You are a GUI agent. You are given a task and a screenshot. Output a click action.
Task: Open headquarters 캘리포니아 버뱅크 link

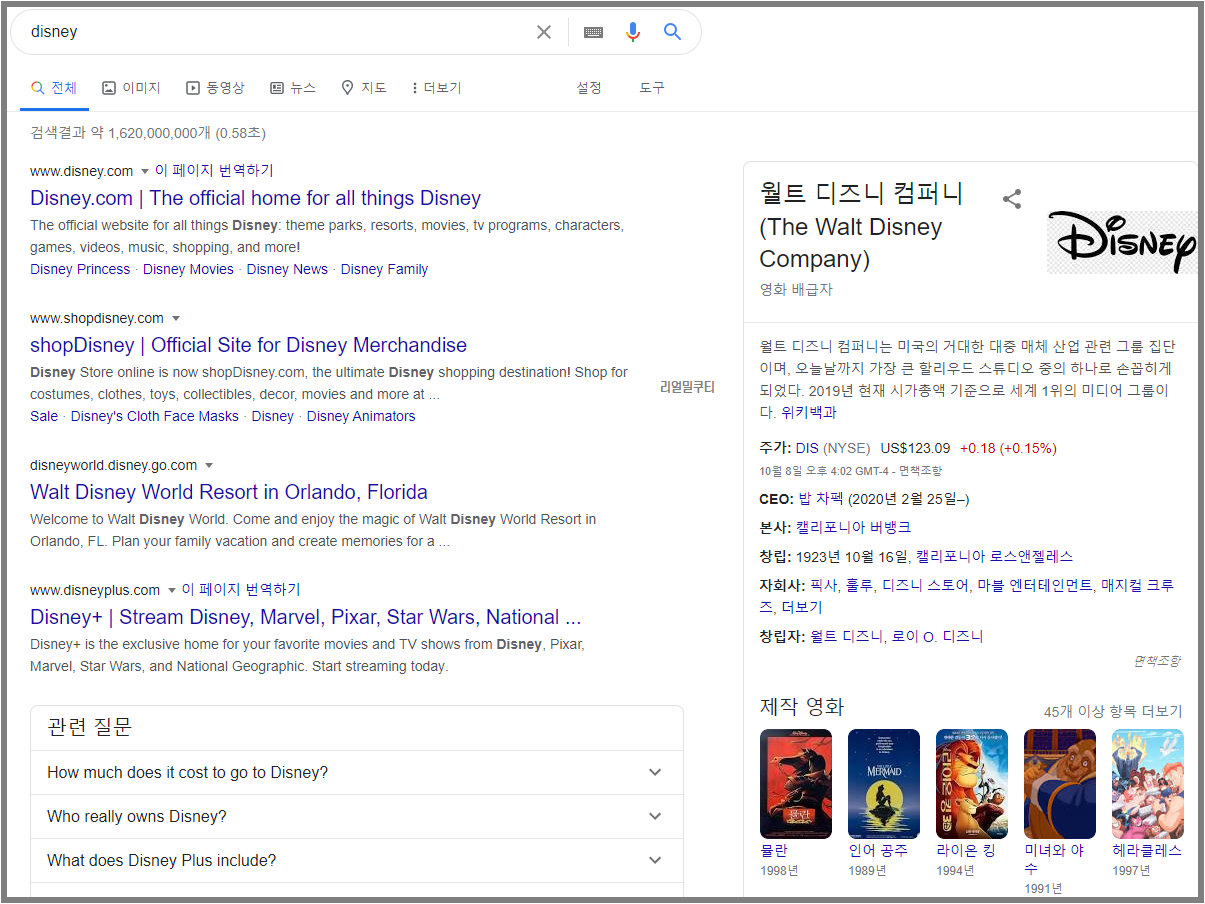854,527
